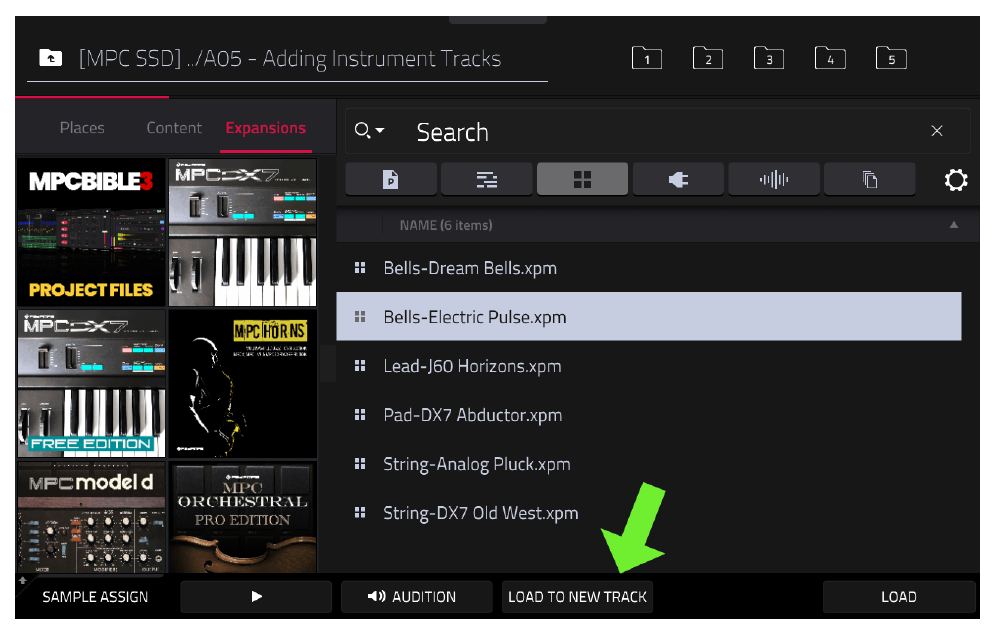Open MPC Orchestral Pro Edition expansion
The width and height of the screenshot is (996, 636).
(x=243, y=517)
